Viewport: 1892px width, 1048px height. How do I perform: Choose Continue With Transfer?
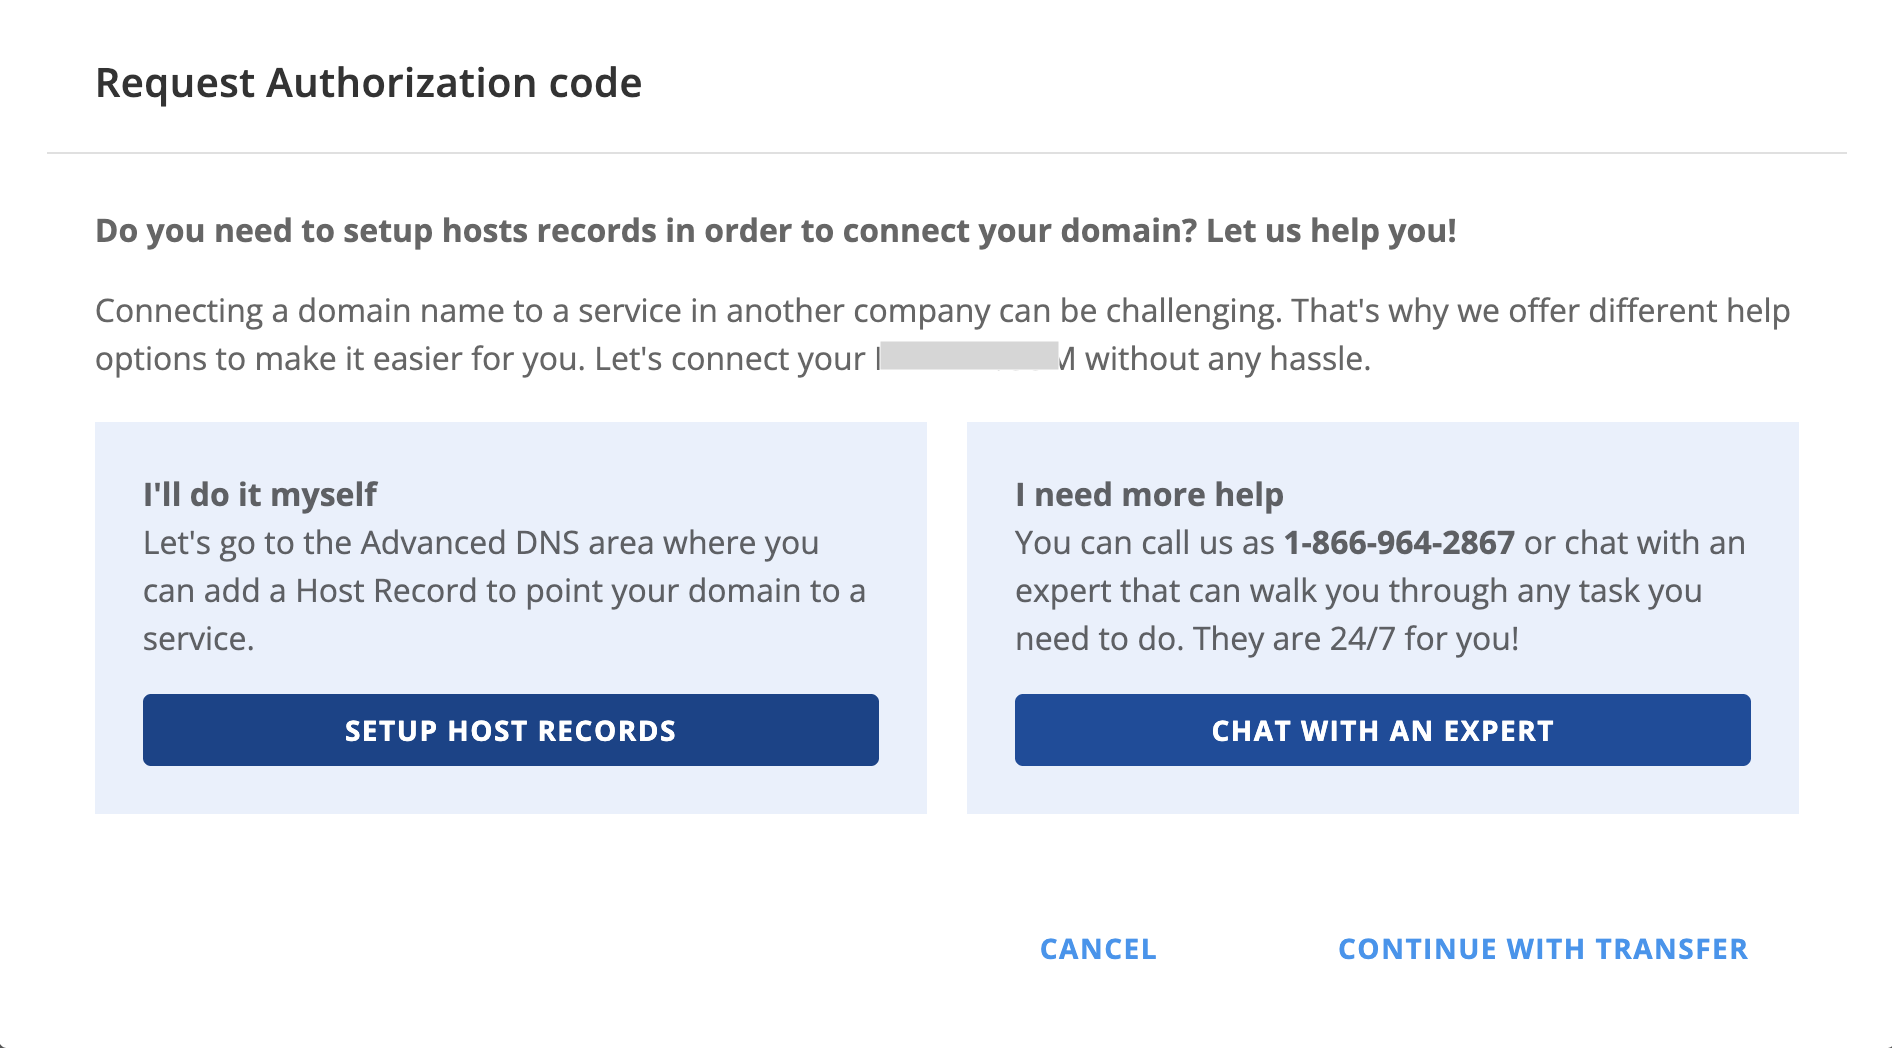[x=1542, y=949]
